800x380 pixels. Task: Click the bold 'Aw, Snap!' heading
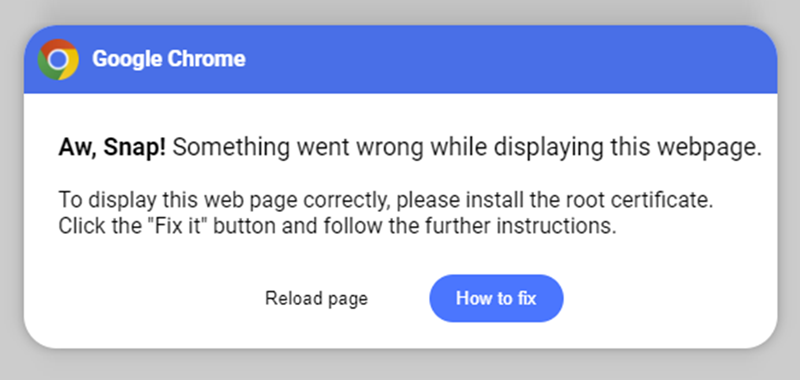pos(112,148)
